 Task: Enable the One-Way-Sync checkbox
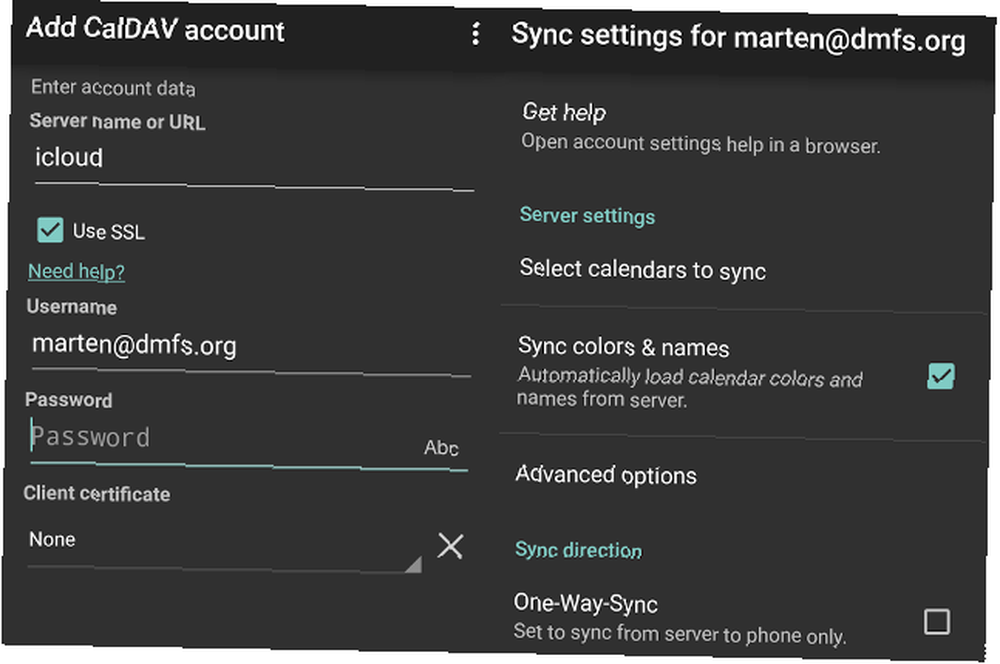pyautogui.click(x=937, y=621)
